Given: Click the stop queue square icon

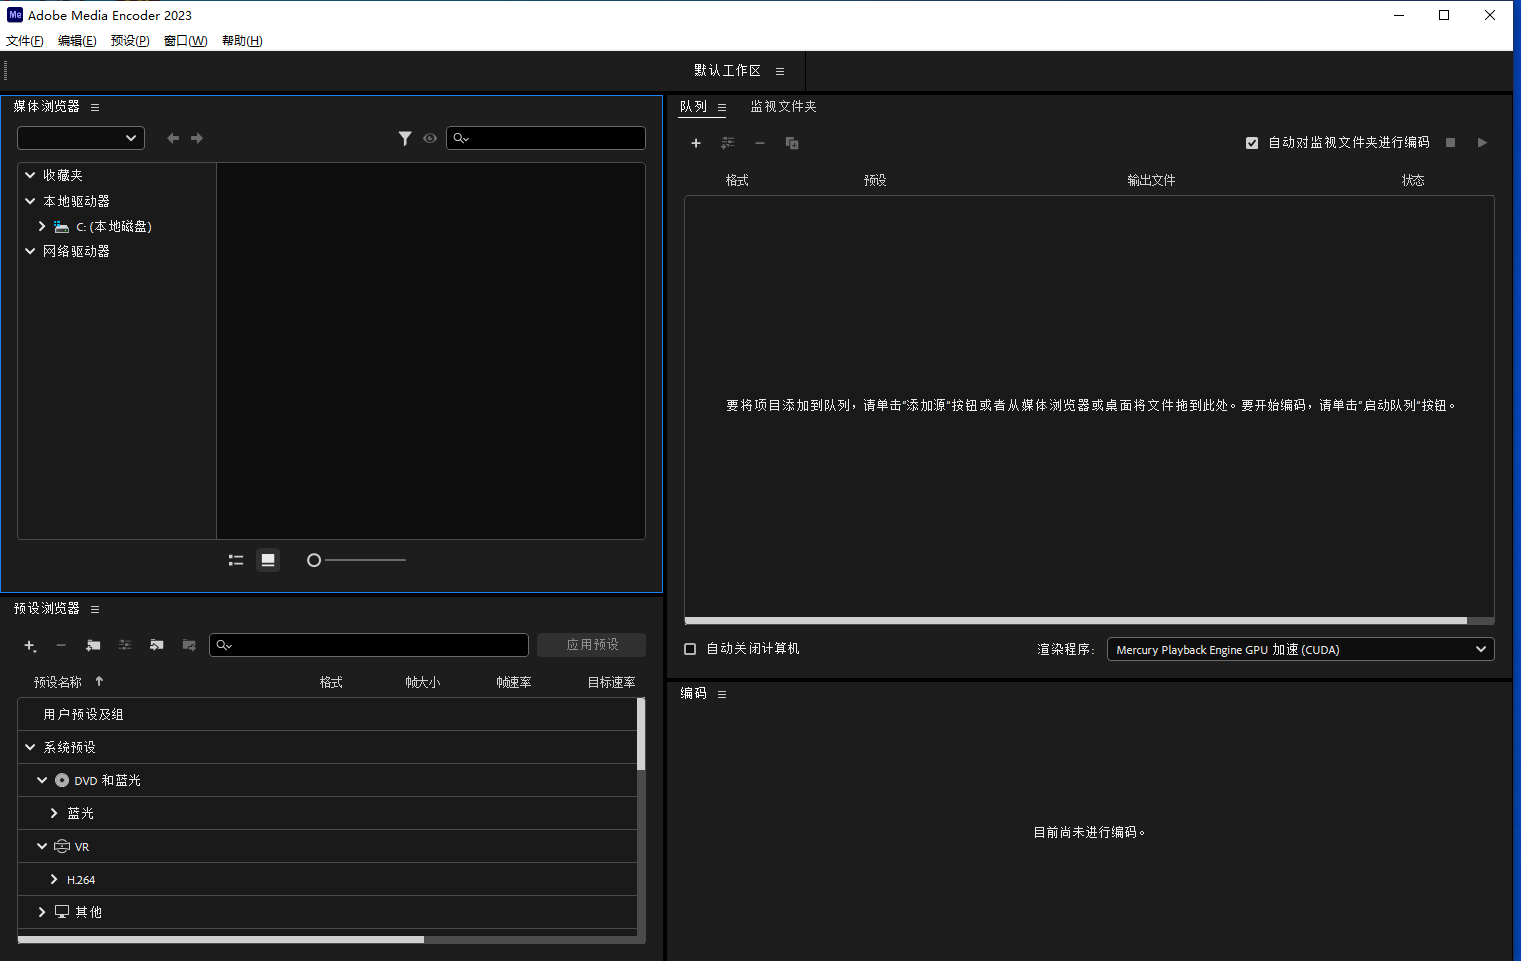Looking at the screenshot, I should [1450, 143].
